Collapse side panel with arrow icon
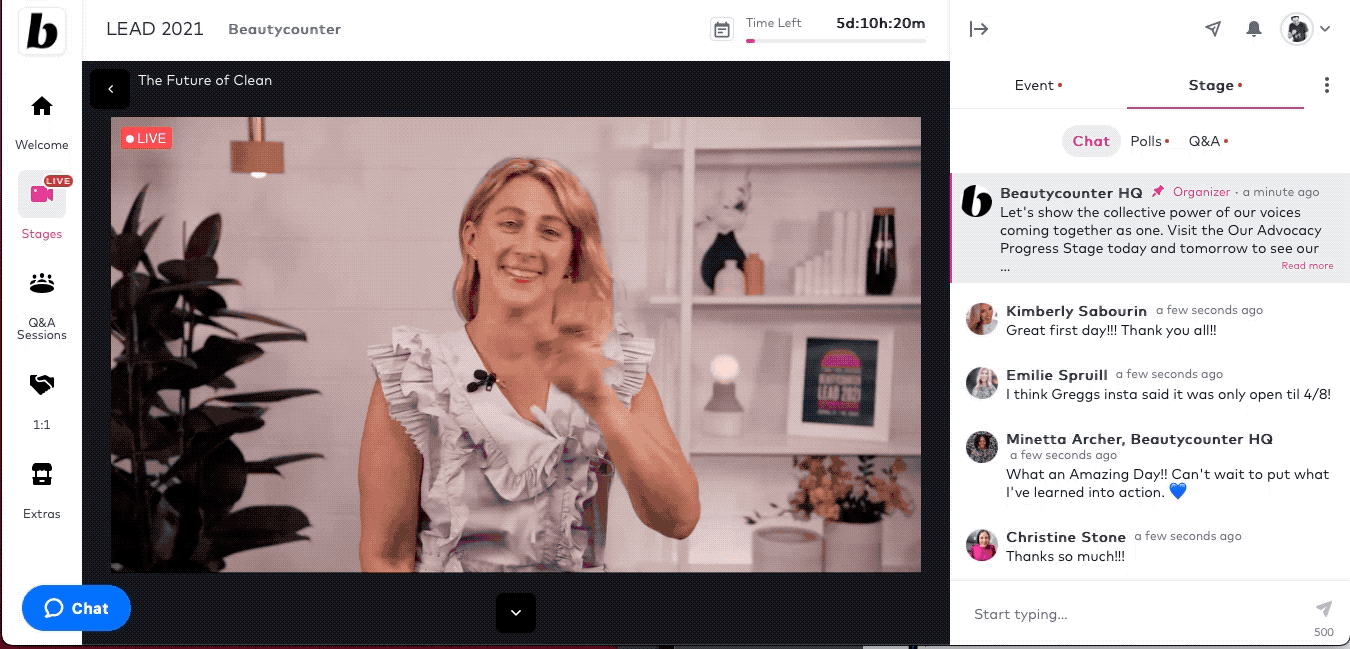 979,29
